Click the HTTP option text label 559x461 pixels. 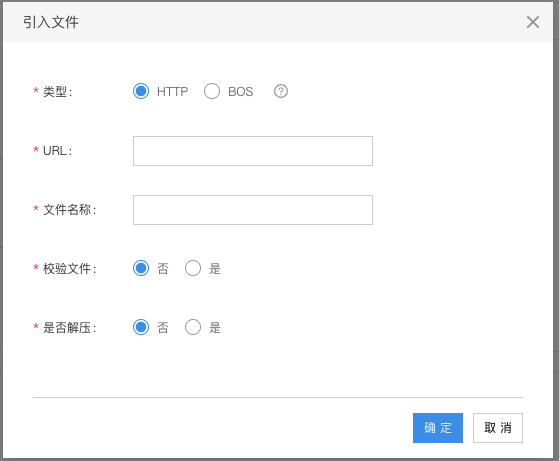pyautogui.click(x=172, y=92)
